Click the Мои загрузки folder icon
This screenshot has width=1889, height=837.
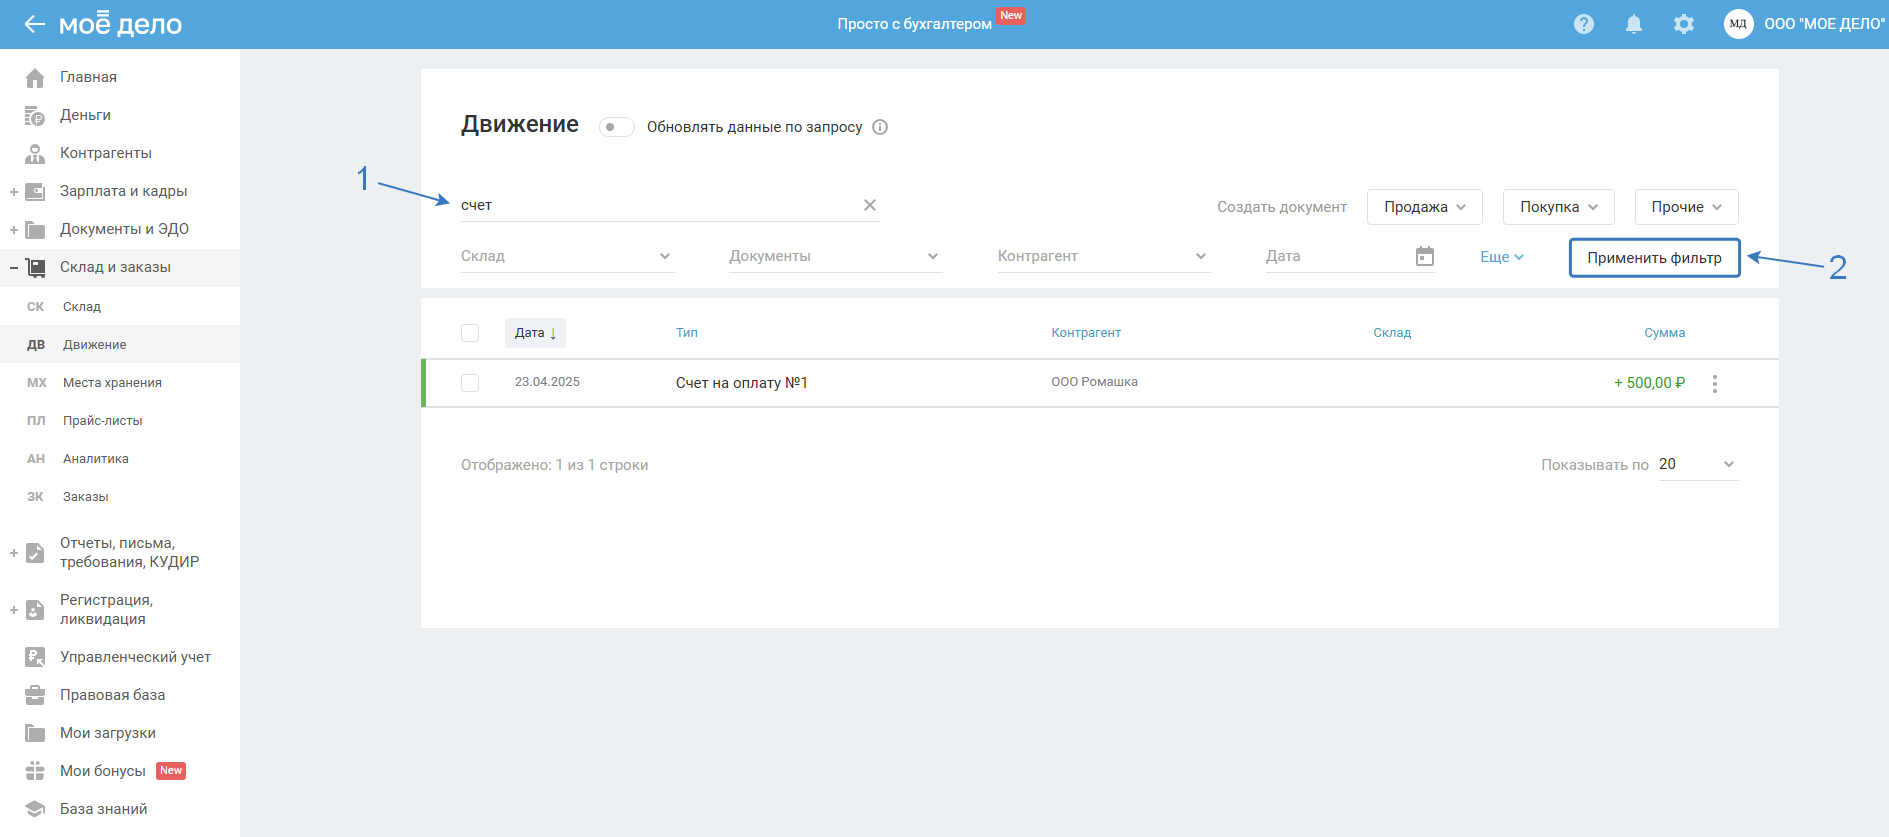pos(35,733)
